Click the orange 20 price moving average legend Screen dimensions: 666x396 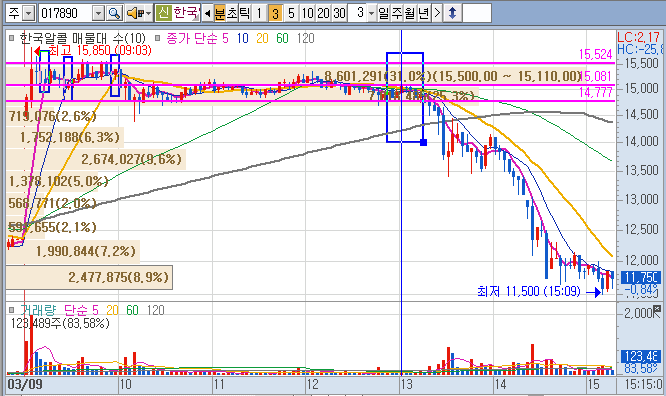262,38
